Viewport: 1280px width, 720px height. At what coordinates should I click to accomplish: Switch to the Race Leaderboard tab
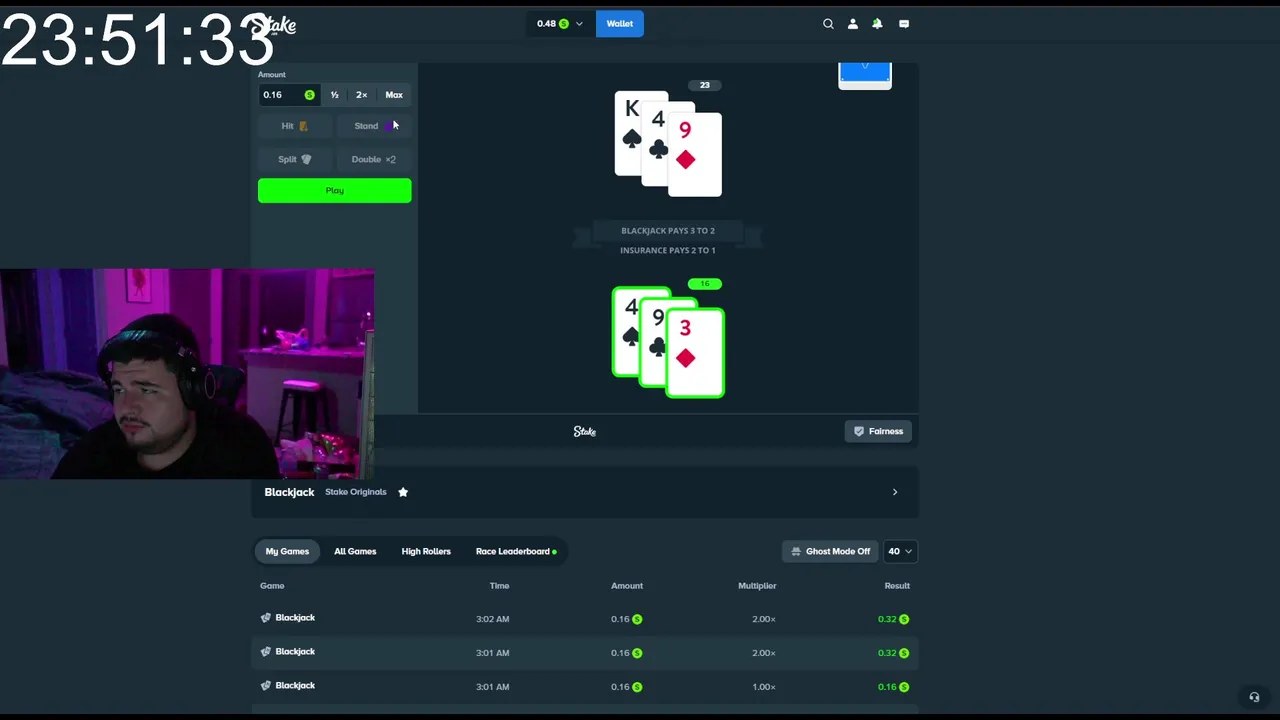click(x=516, y=551)
